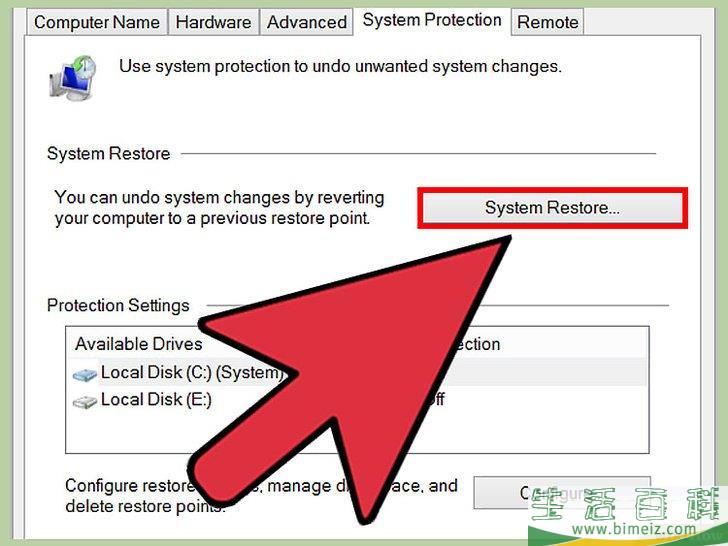Switch to the Computer Name tab
Screen dimensions: 728x546
click(96, 22)
